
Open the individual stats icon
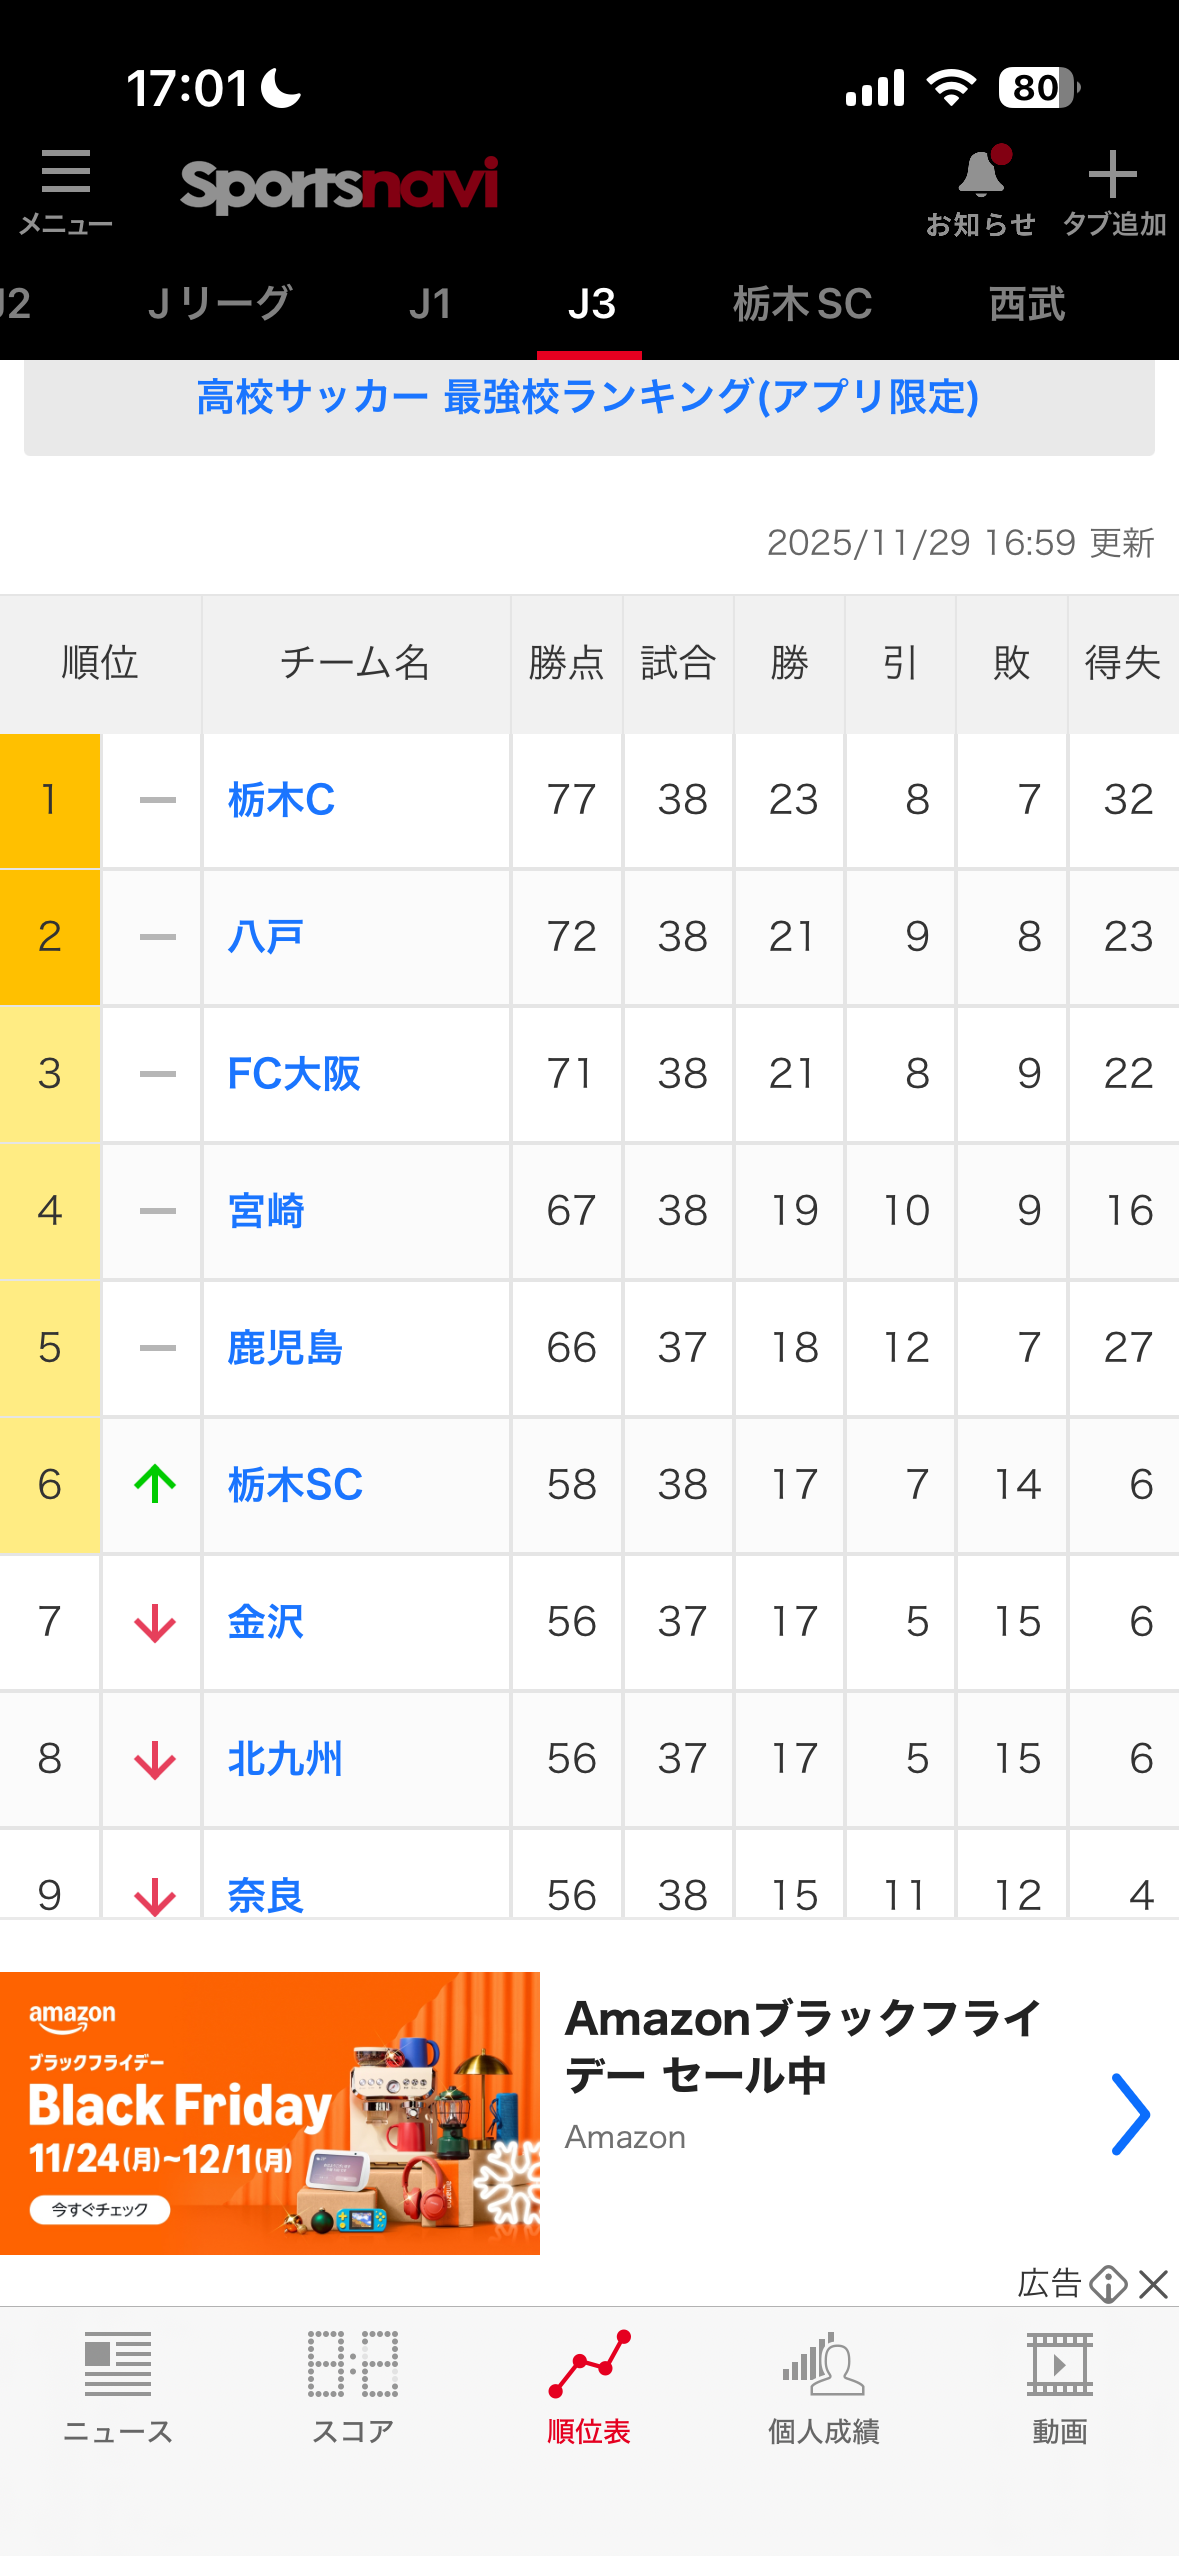pos(824,2366)
